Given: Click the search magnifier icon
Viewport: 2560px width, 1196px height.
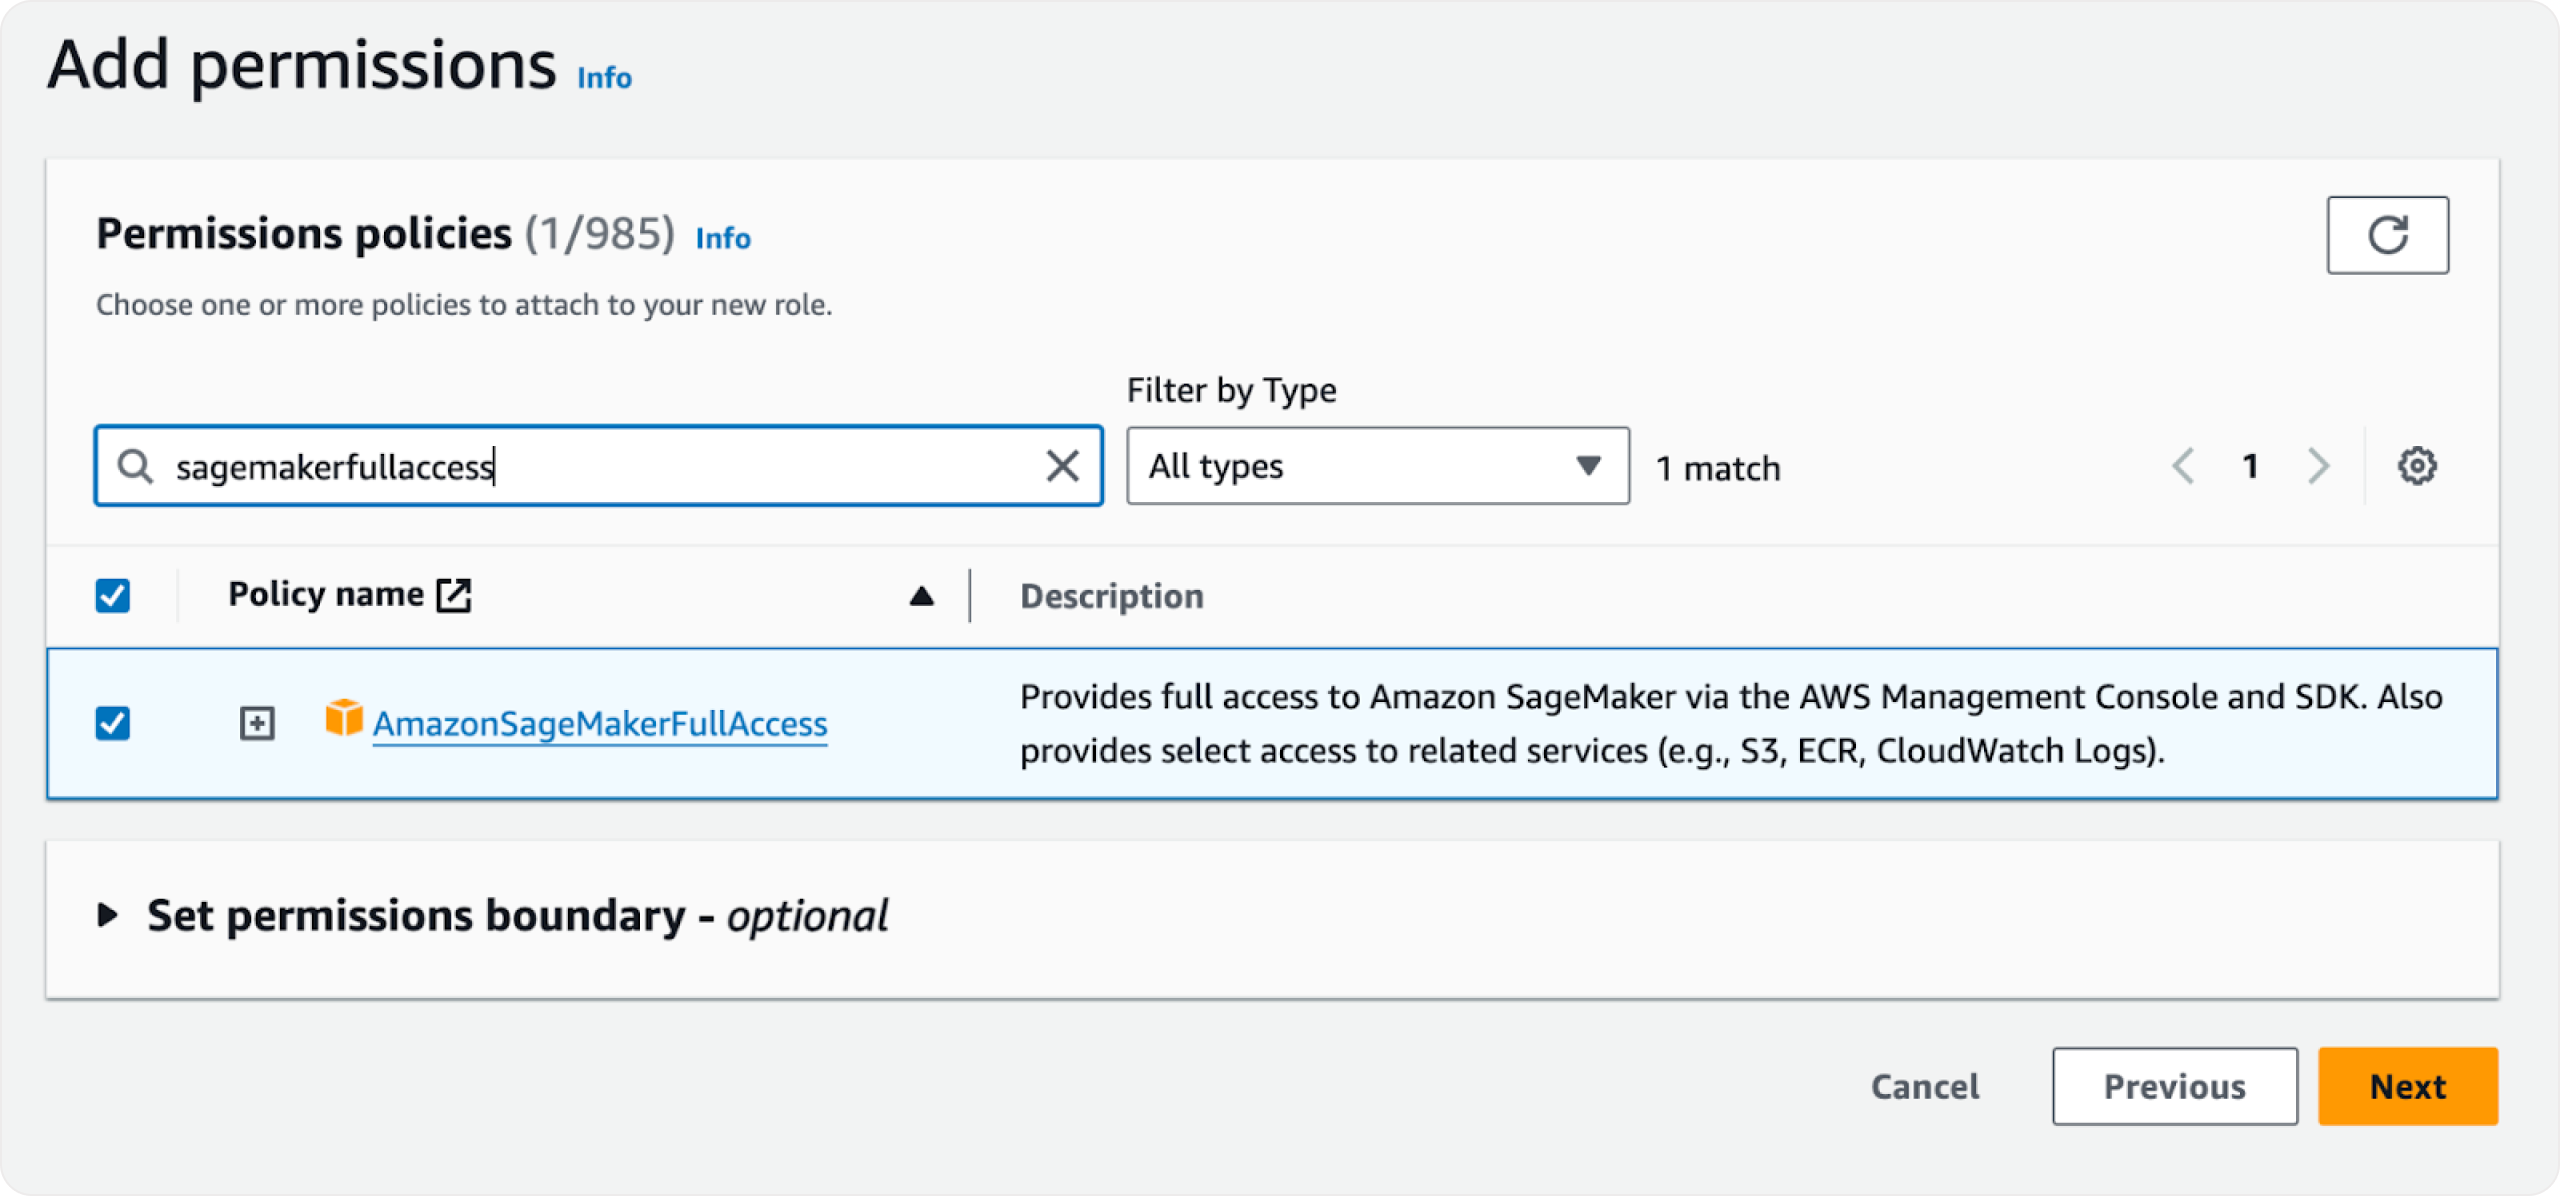Looking at the screenshot, I should coord(135,466).
